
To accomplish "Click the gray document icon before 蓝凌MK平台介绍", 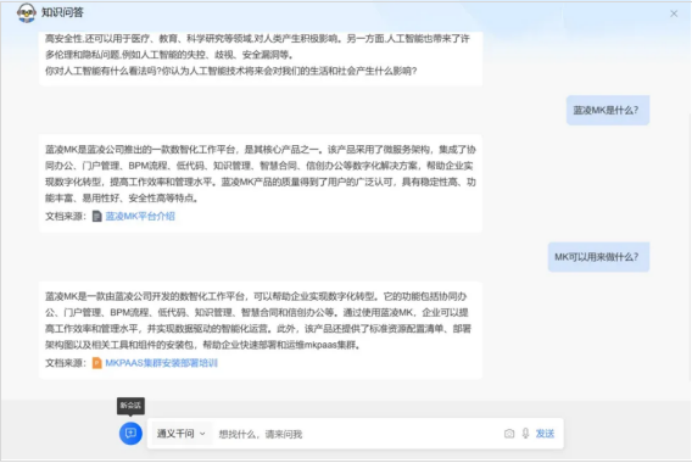I will click(x=97, y=216).
